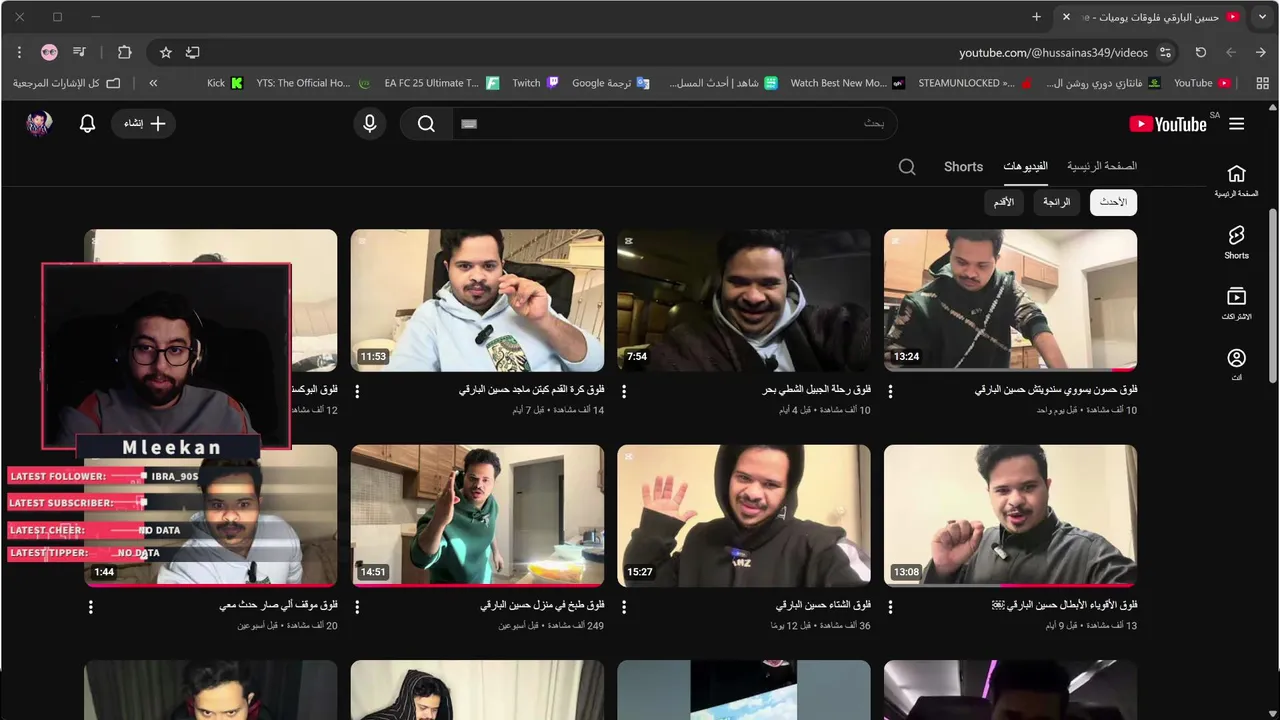
Task: Open the 14:51 cooking vlog thumbnail
Action: tap(477, 515)
